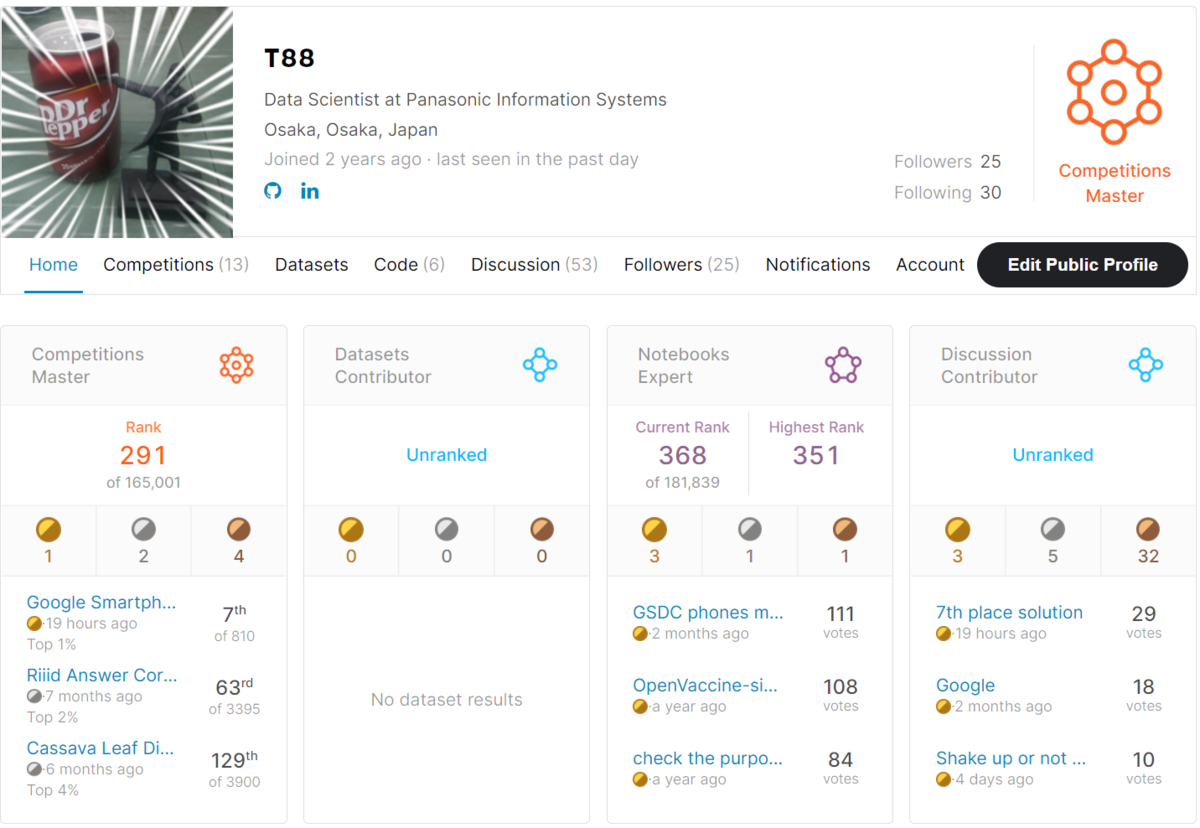Screen dimensions: 1200x828
Task: Click the No dataset results text
Action: pos(447,700)
